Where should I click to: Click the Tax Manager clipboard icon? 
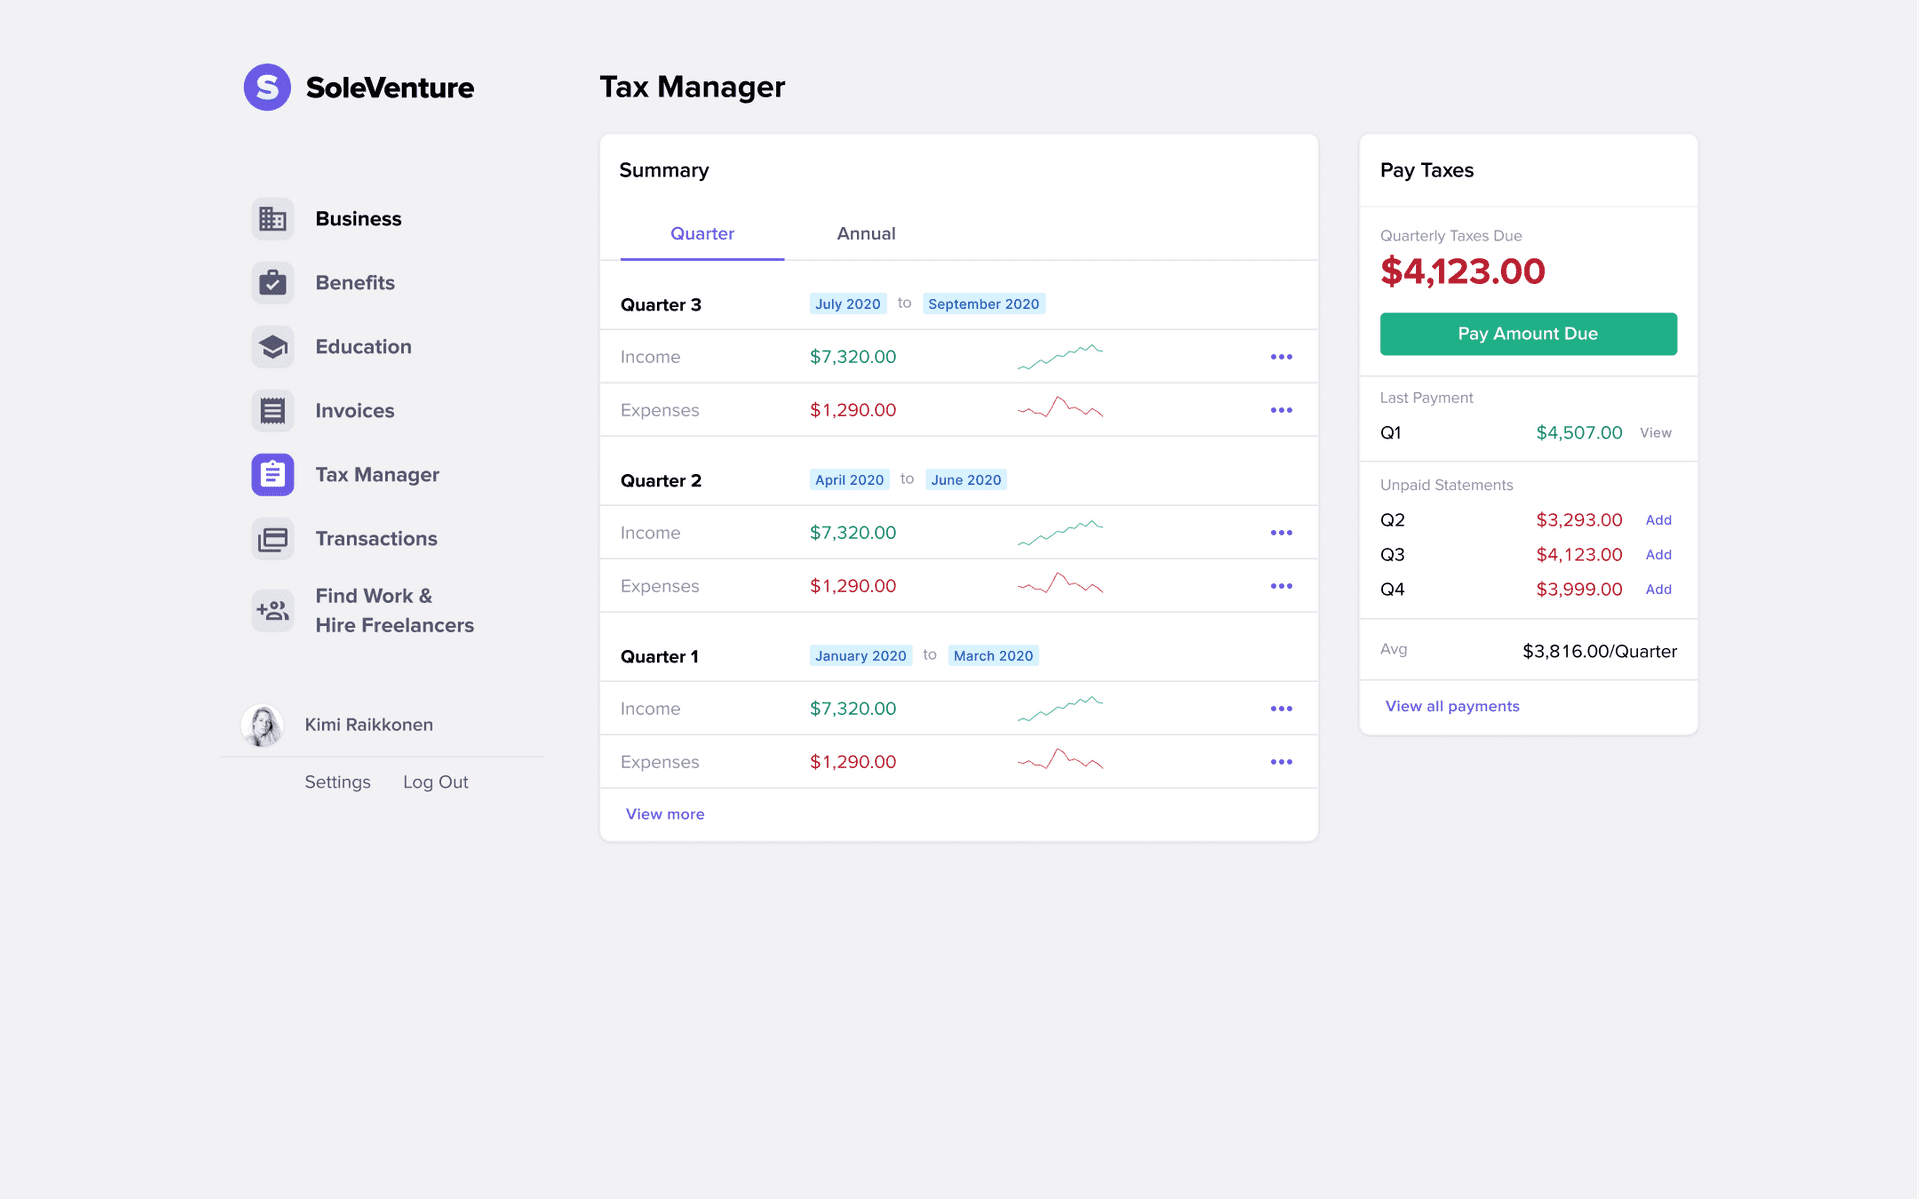pos(272,475)
